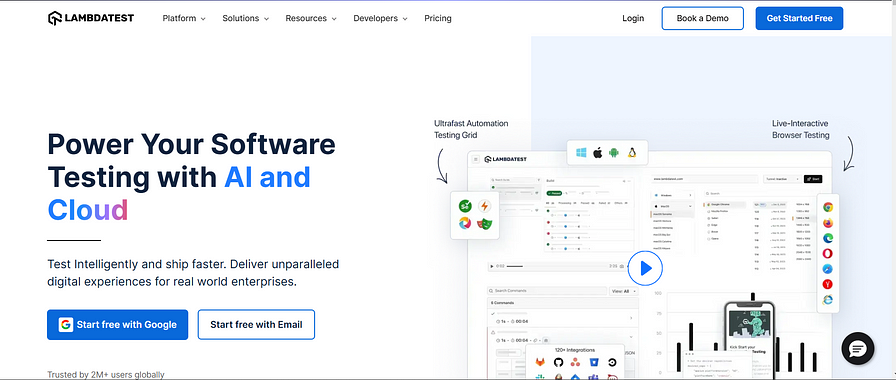Viewport: 896px width, 380px height.
Task: Click the GitLab fox icon
Action: coord(540,362)
